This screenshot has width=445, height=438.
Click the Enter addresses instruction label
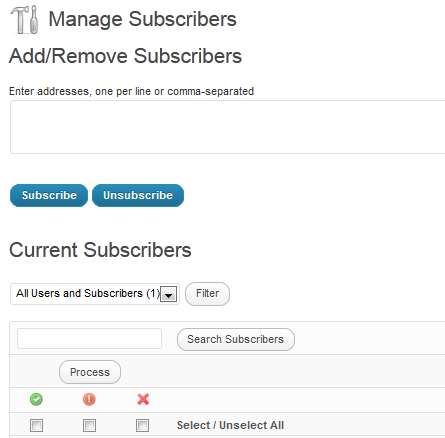[x=131, y=91]
